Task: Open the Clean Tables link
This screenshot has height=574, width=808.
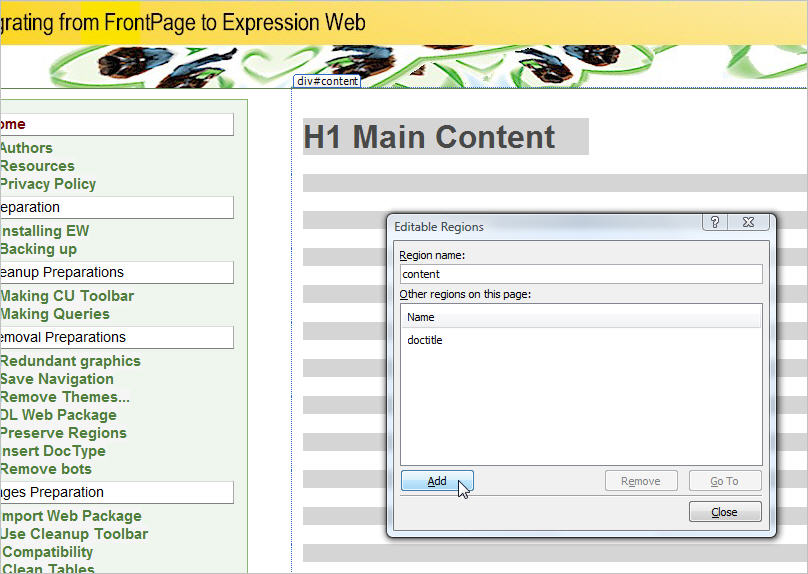Action: [47, 569]
